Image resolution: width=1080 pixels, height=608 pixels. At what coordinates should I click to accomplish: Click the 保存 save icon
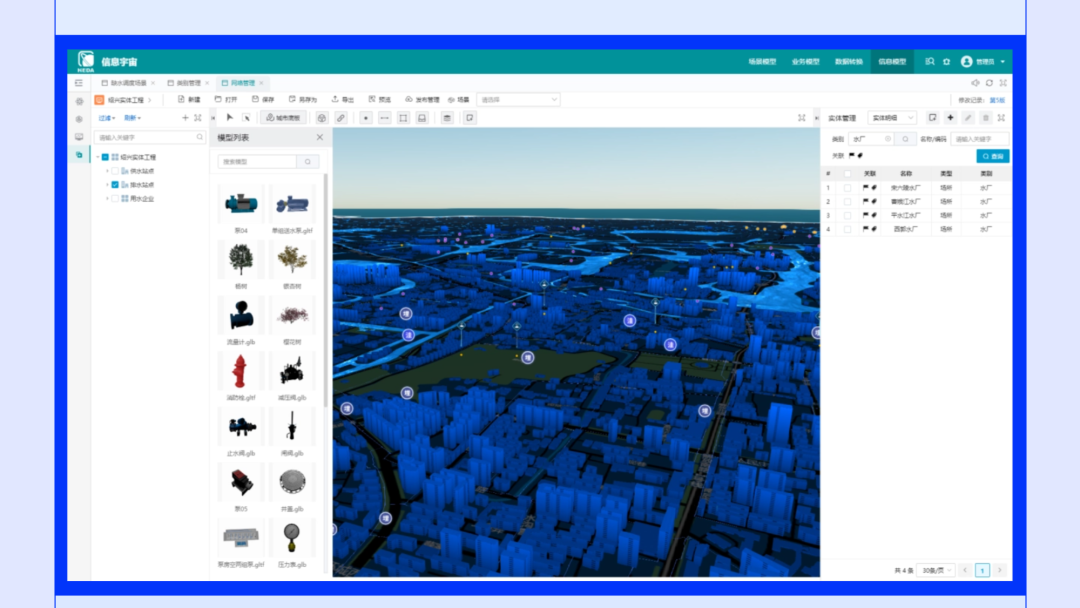click(x=256, y=100)
